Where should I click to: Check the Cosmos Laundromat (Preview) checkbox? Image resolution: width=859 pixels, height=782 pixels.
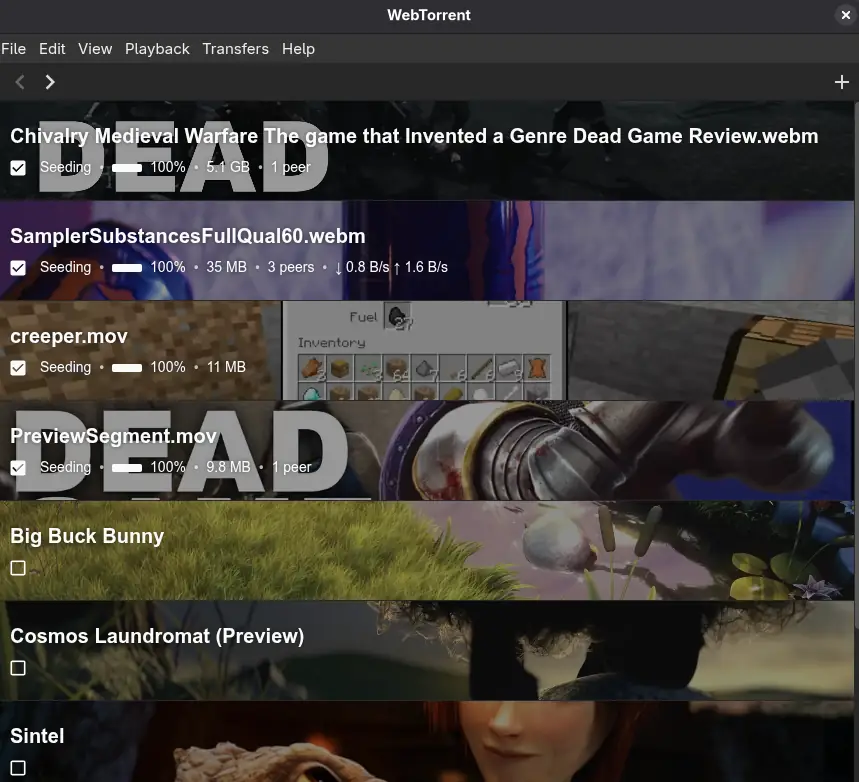18,668
